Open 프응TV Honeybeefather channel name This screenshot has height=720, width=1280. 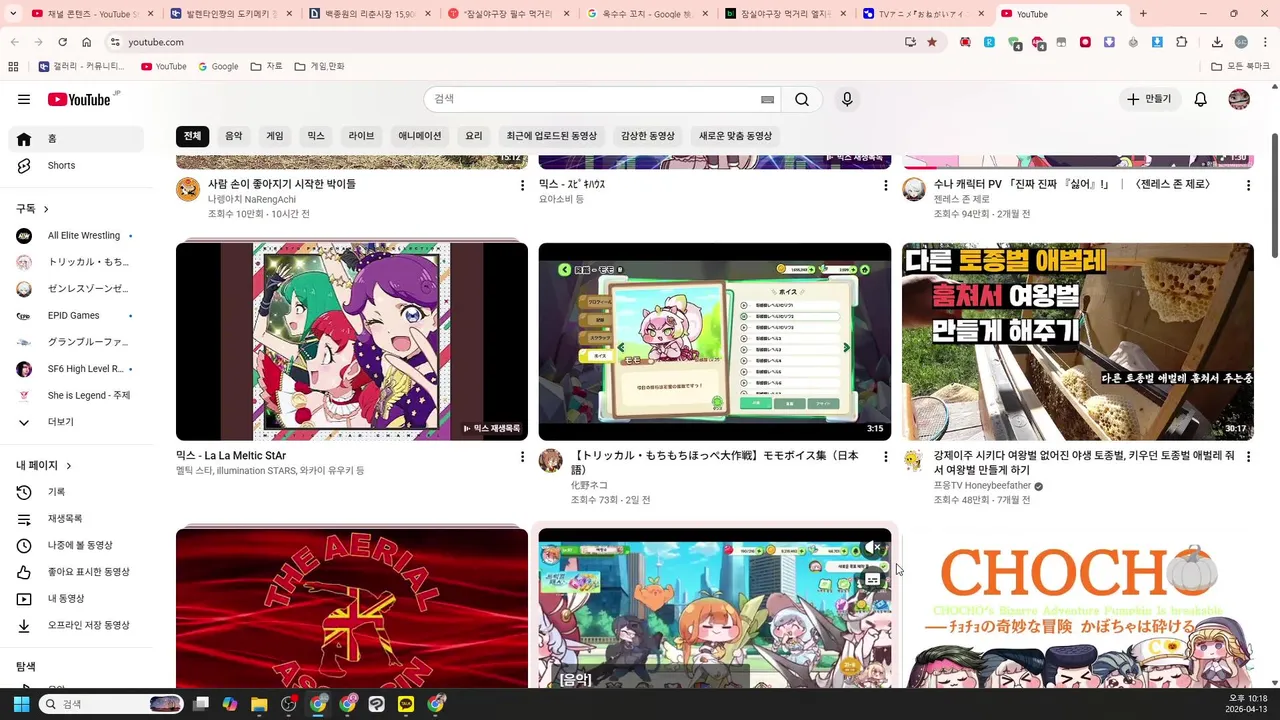(x=982, y=486)
